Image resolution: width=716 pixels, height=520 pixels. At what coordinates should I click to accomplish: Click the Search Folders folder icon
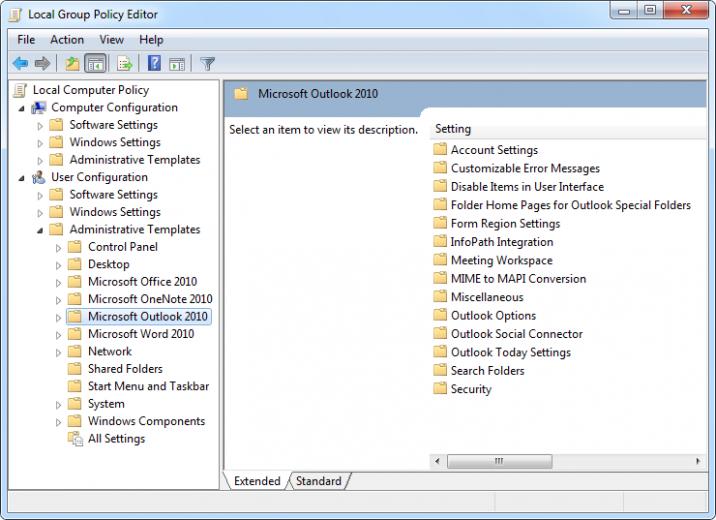pyautogui.click(x=440, y=370)
